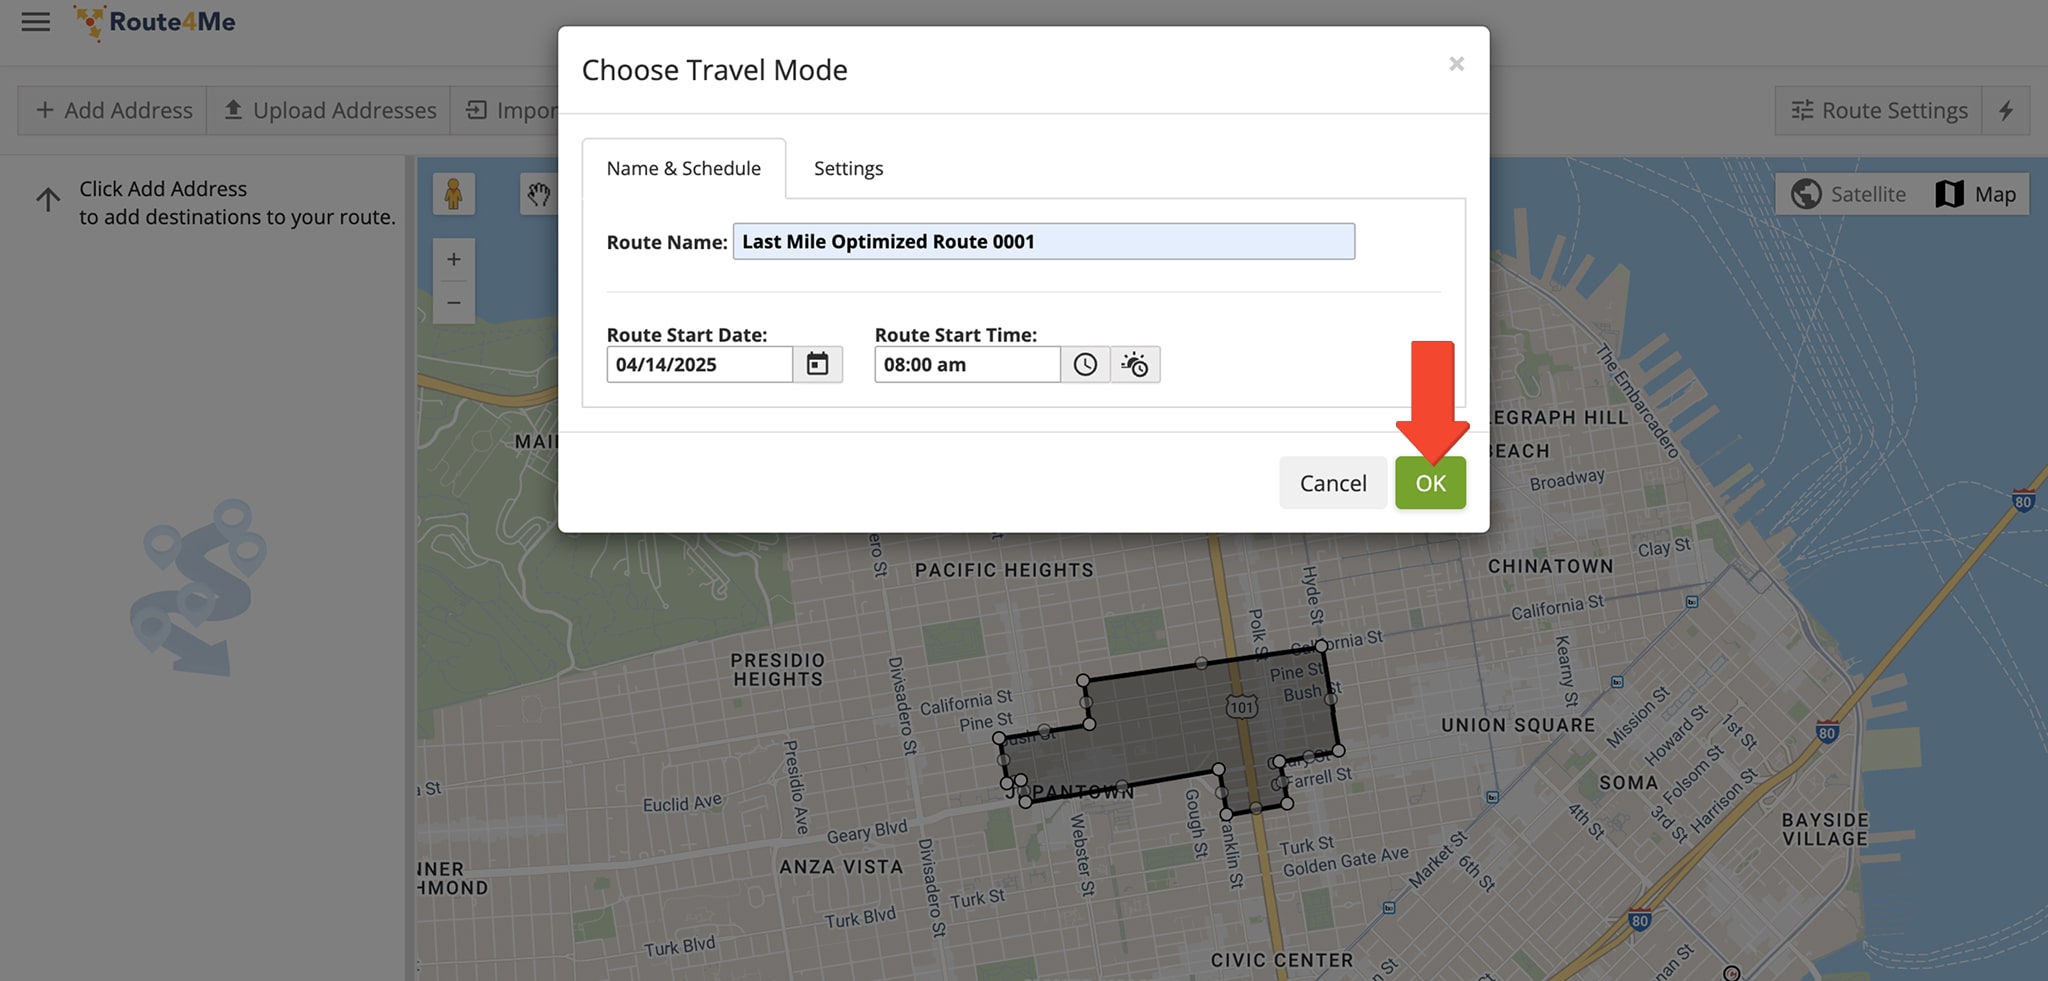Open the clock time picker
The width and height of the screenshot is (2048, 981).
click(x=1085, y=364)
